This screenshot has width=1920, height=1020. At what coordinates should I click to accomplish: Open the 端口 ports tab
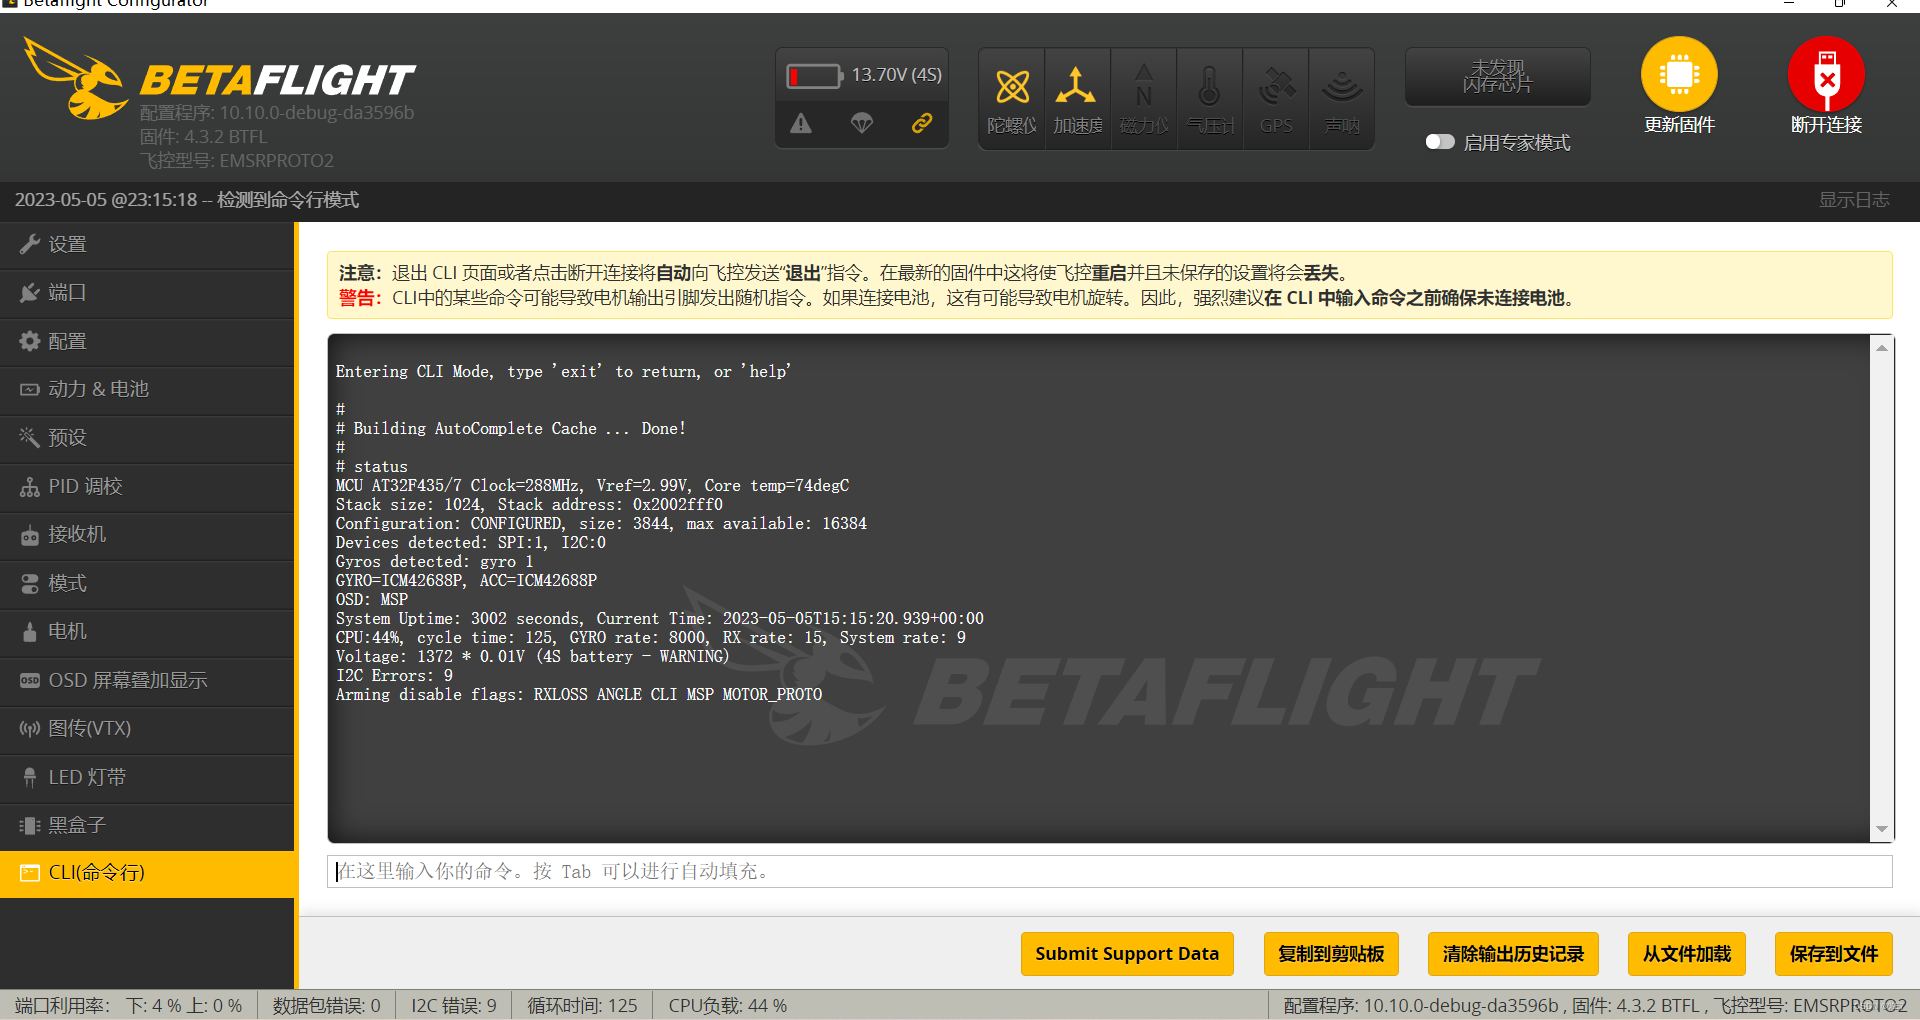(x=147, y=293)
